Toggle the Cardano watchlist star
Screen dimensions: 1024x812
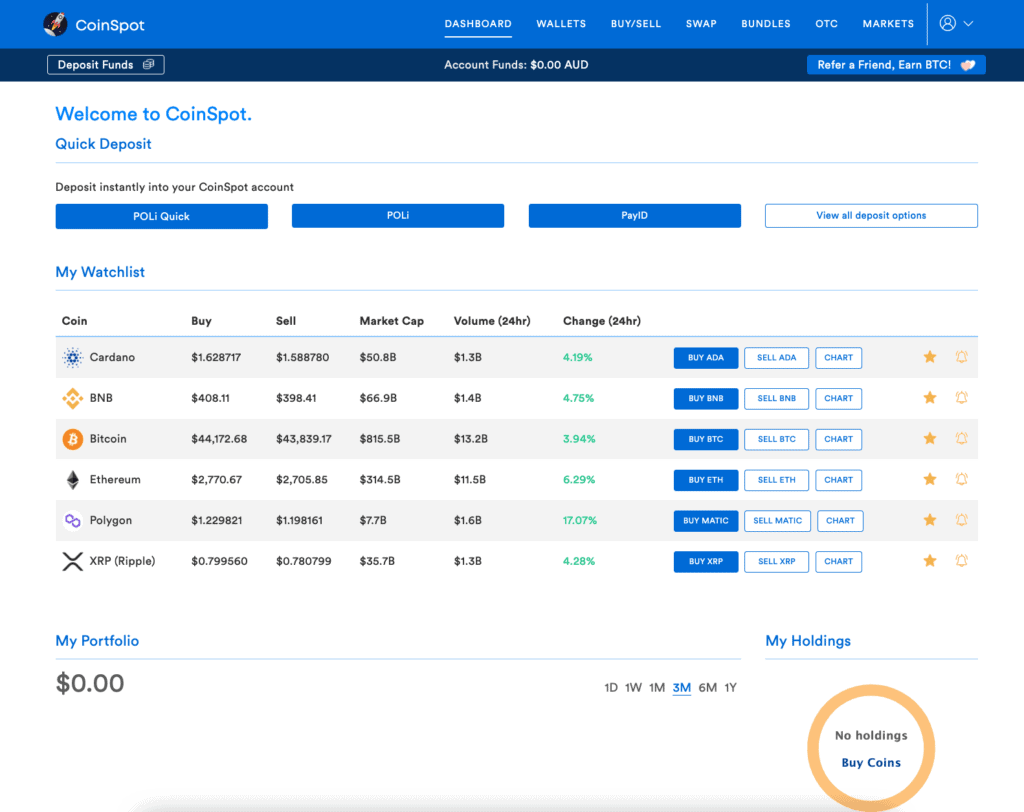[930, 357]
